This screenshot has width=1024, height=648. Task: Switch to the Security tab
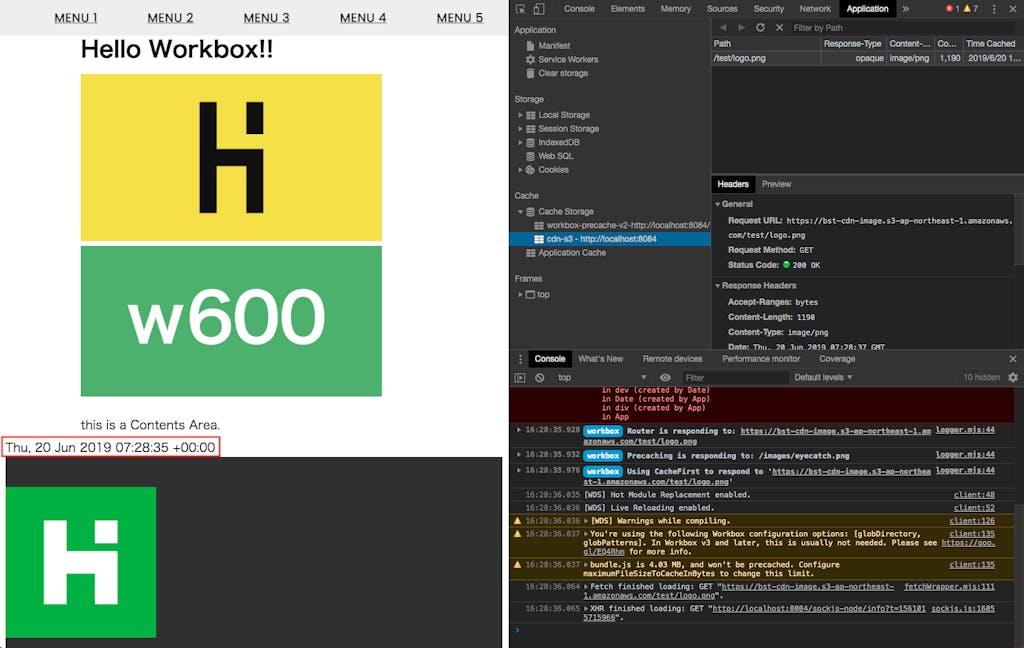(769, 9)
